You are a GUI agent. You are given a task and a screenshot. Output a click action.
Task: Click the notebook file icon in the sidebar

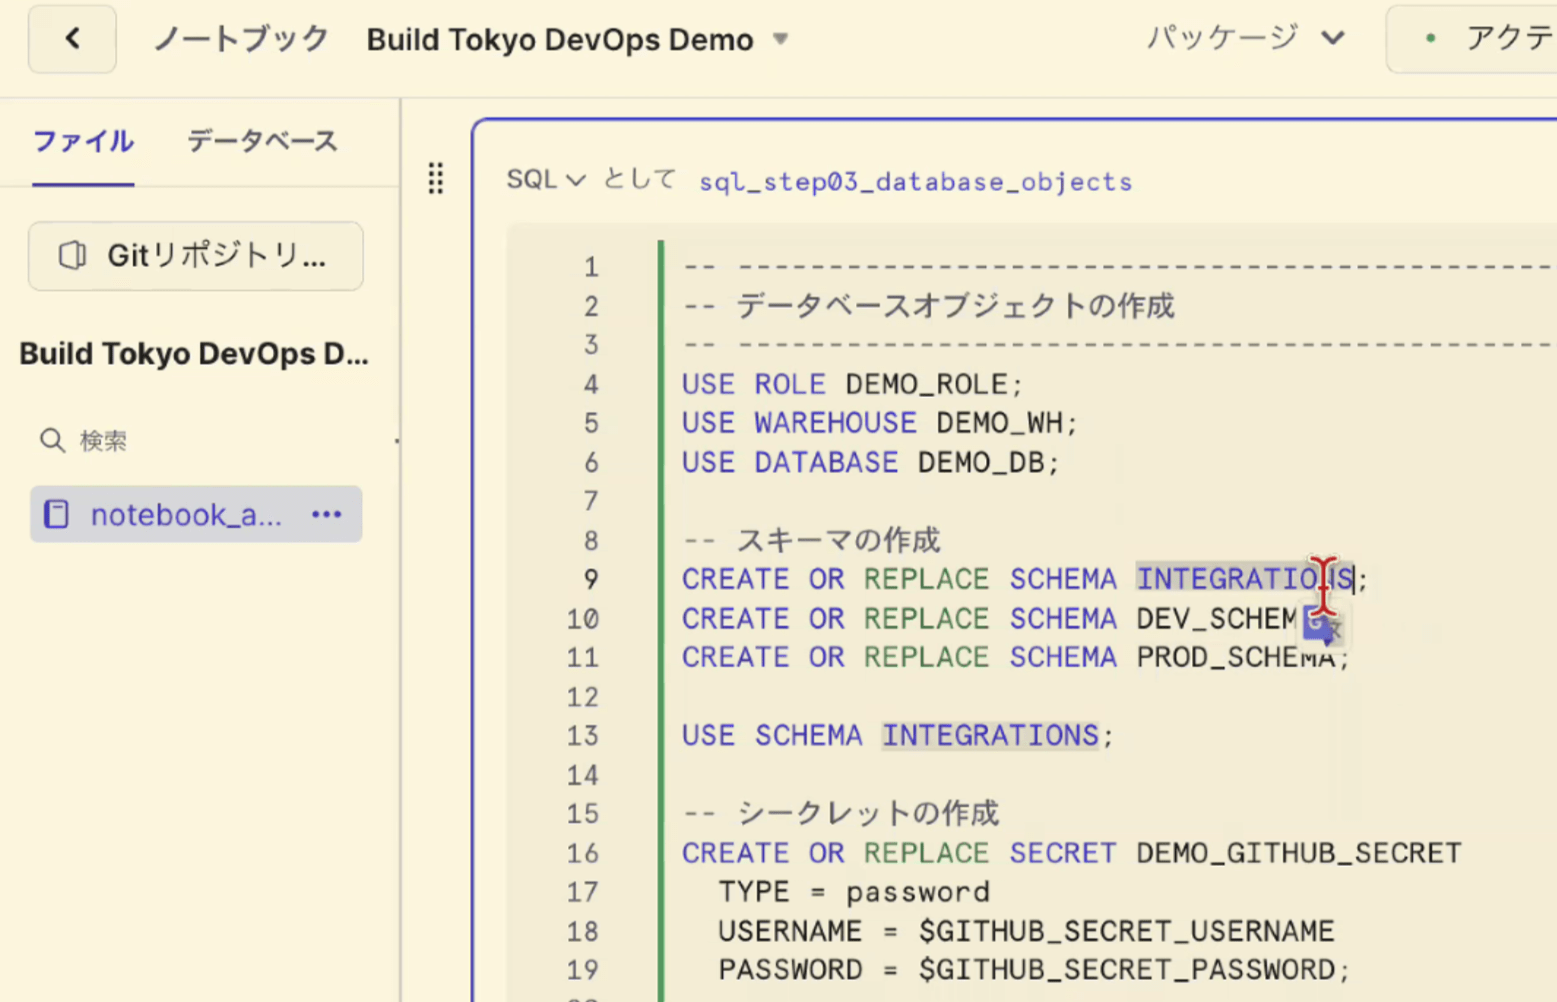pyautogui.click(x=57, y=514)
